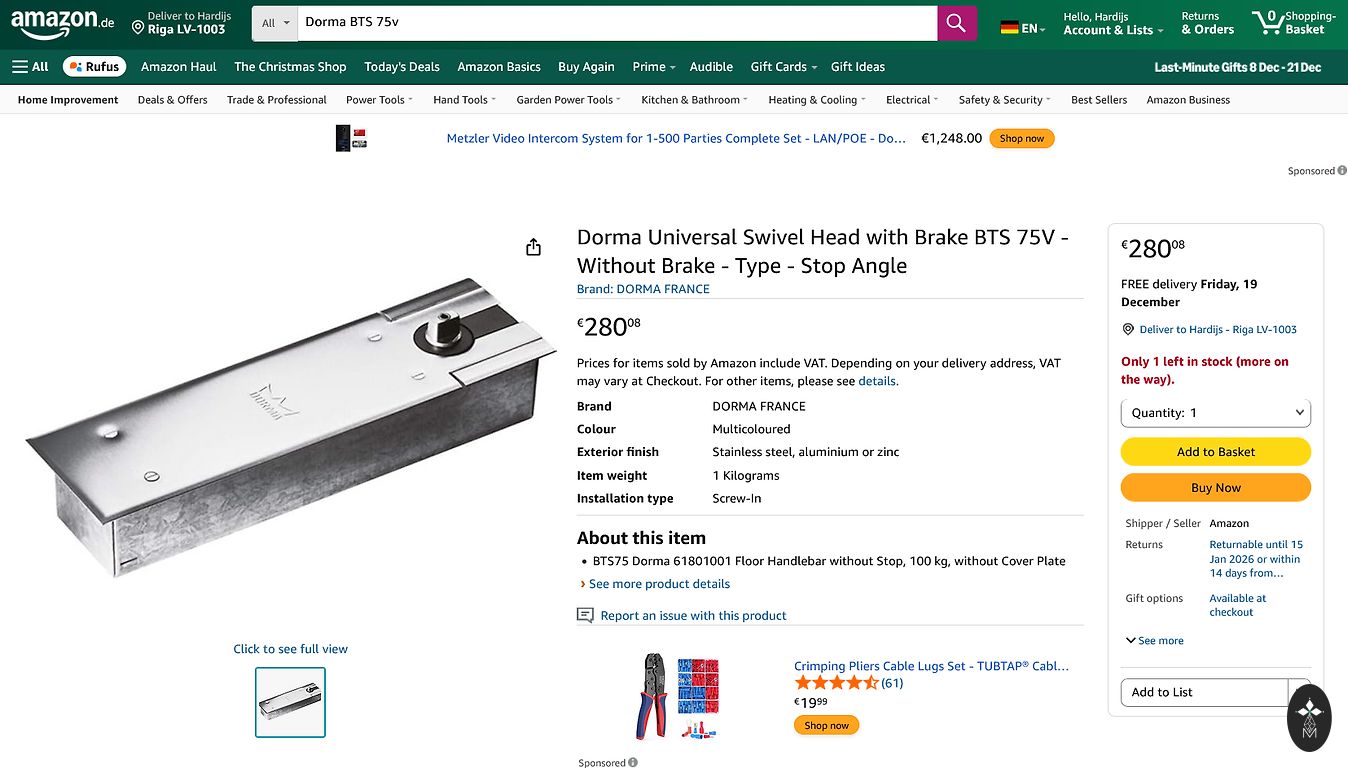Click the share icon above product image
This screenshot has height=768, width=1348.
coord(533,247)
